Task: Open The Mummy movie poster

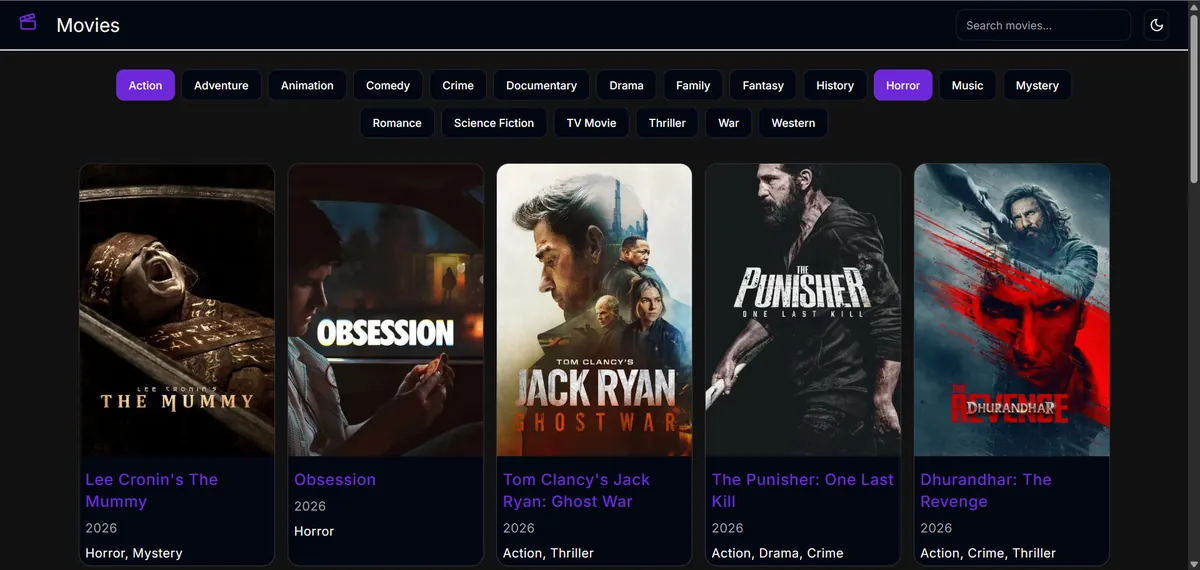Action: [x=177, y=310]
